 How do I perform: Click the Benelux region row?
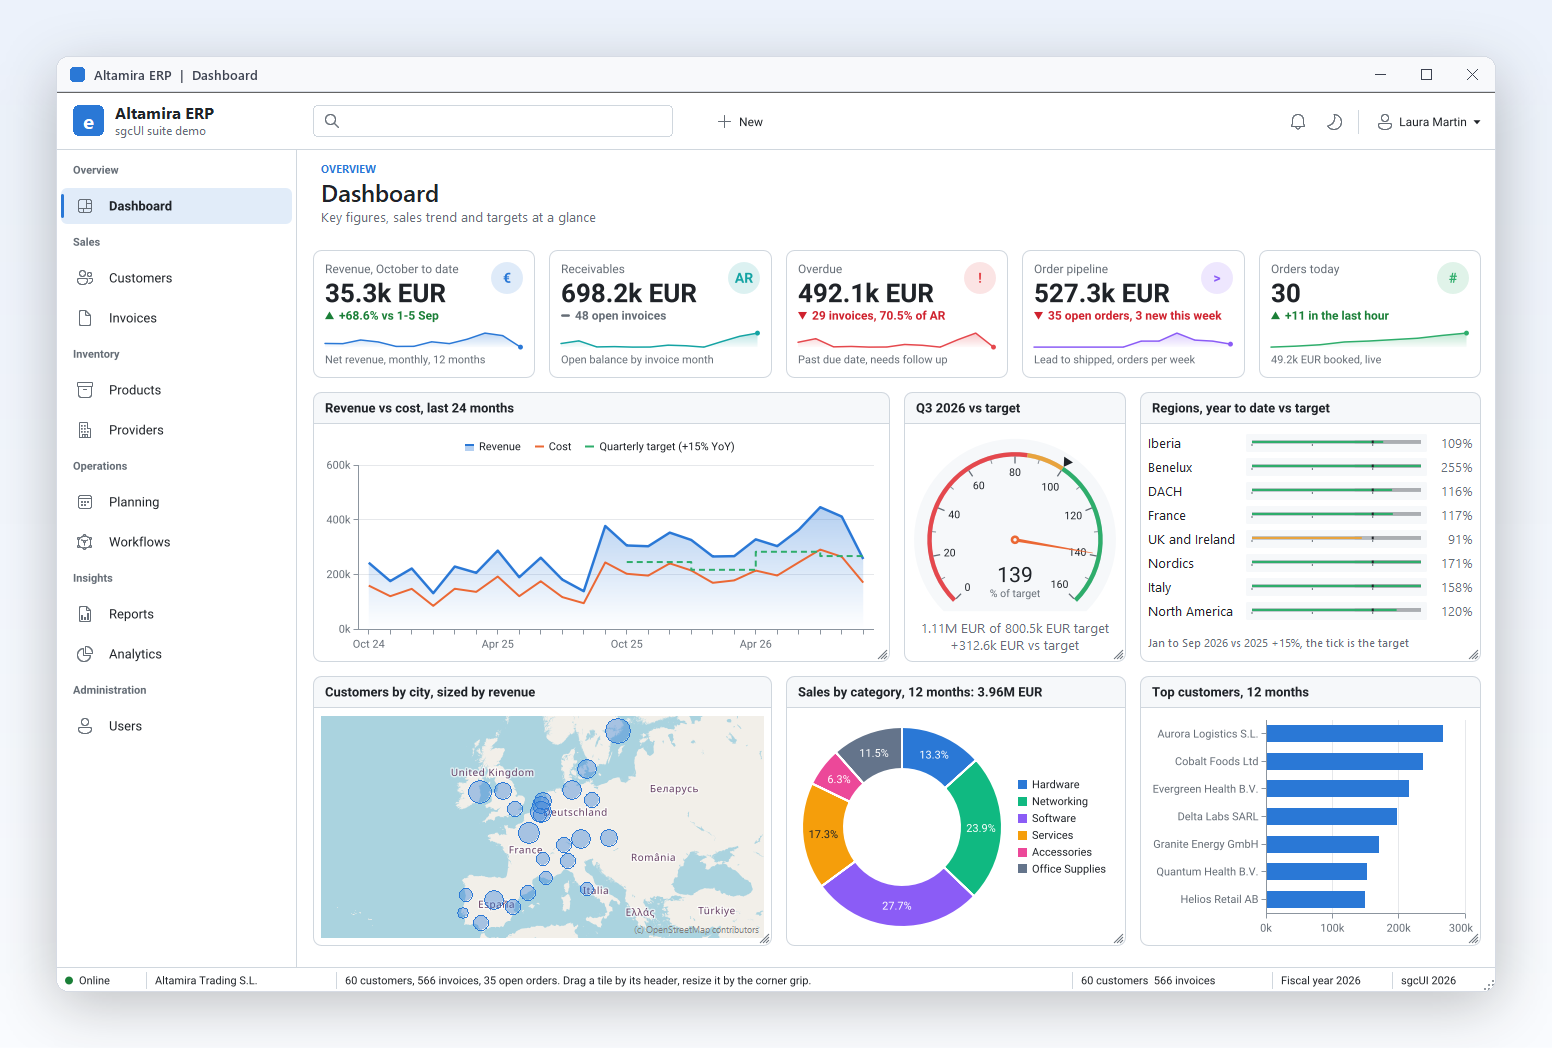[1310, 468]
